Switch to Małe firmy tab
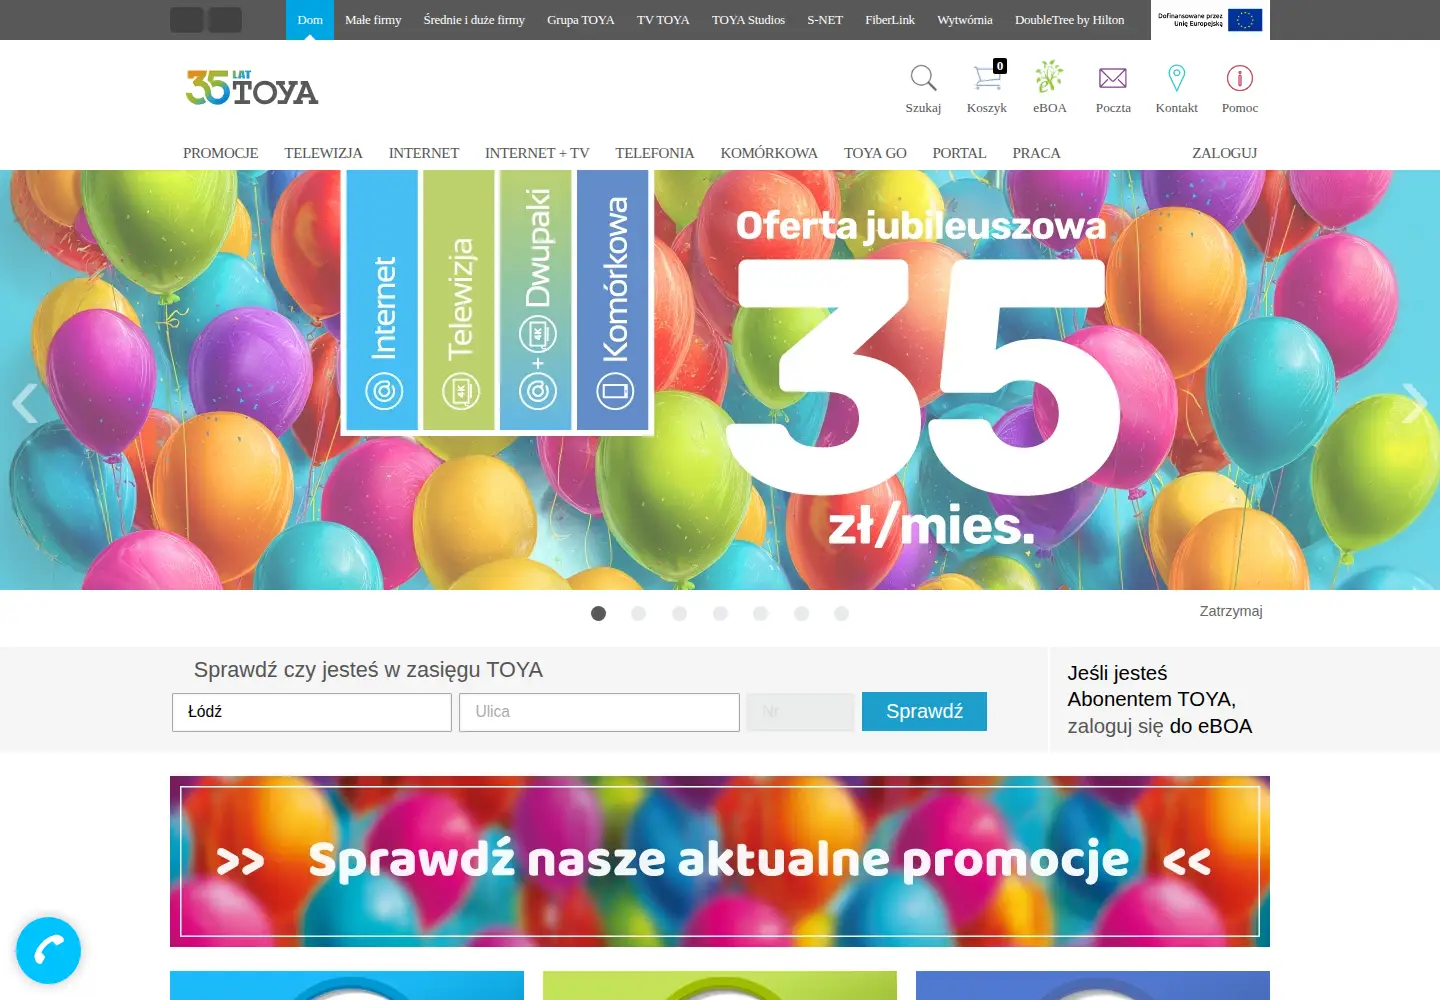This screenshot has height=1000, width=1440. click(373, 20)
